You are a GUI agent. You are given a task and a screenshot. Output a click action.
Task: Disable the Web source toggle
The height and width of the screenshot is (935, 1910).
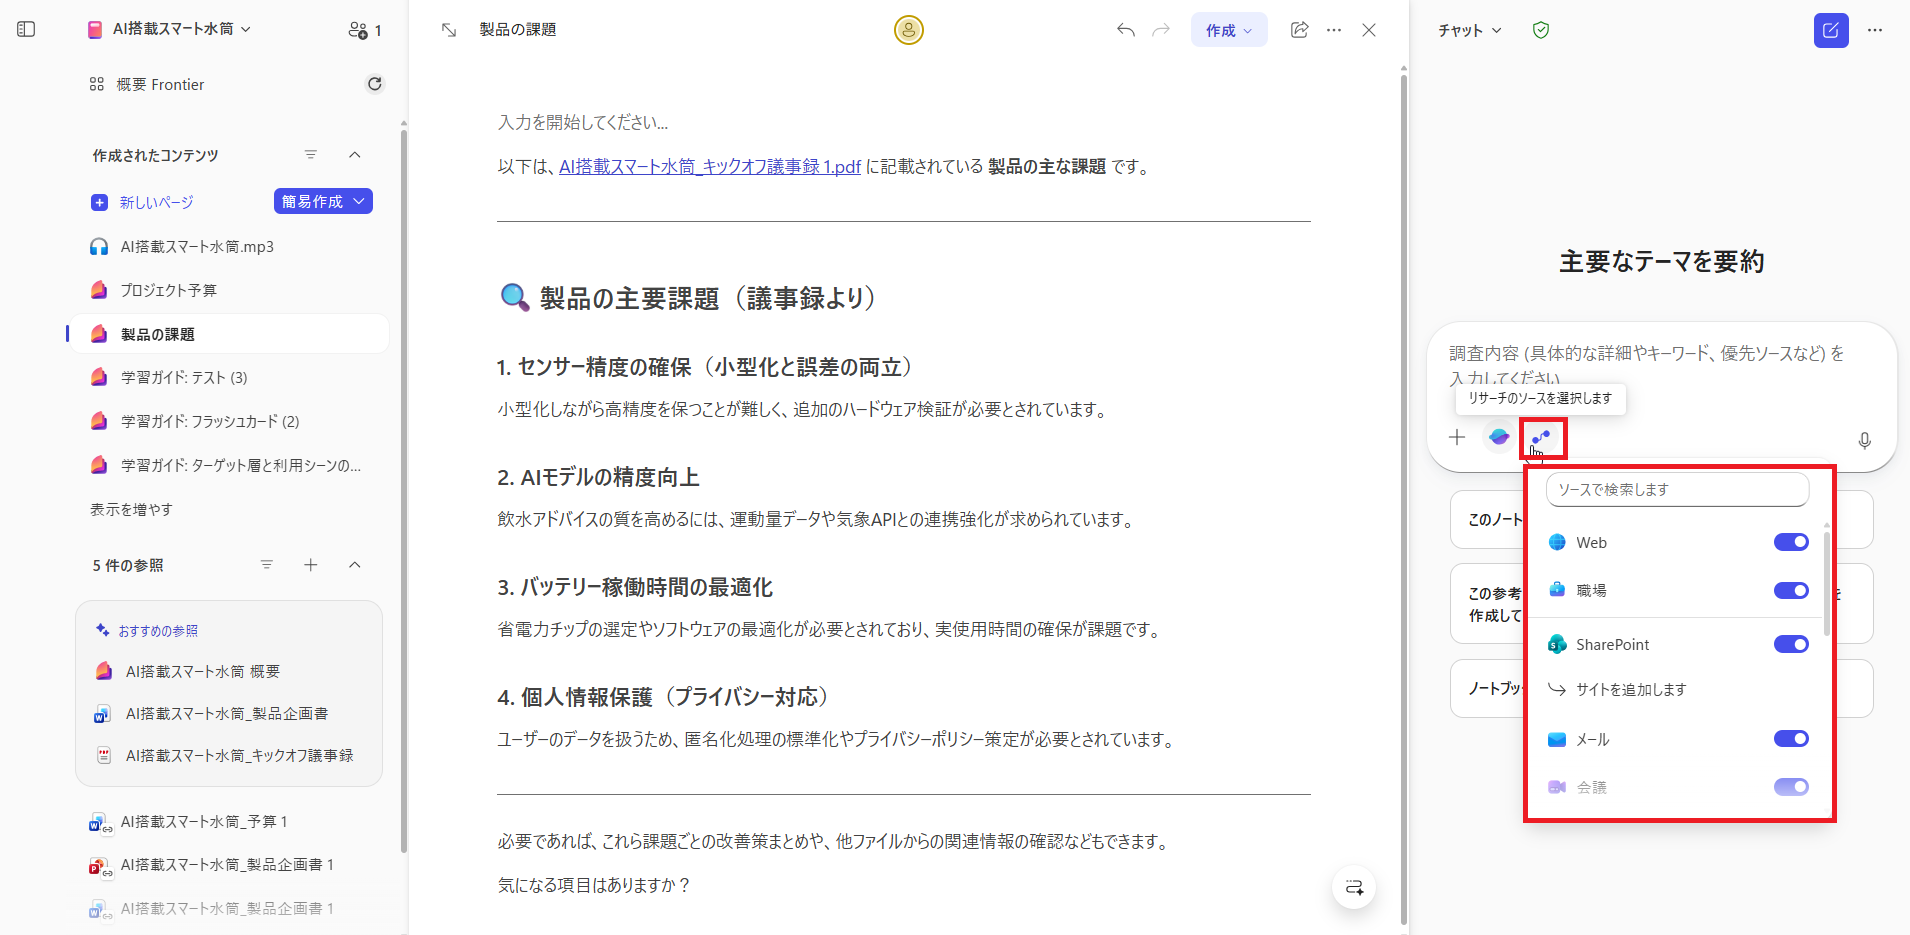[x=1790, y=541]
